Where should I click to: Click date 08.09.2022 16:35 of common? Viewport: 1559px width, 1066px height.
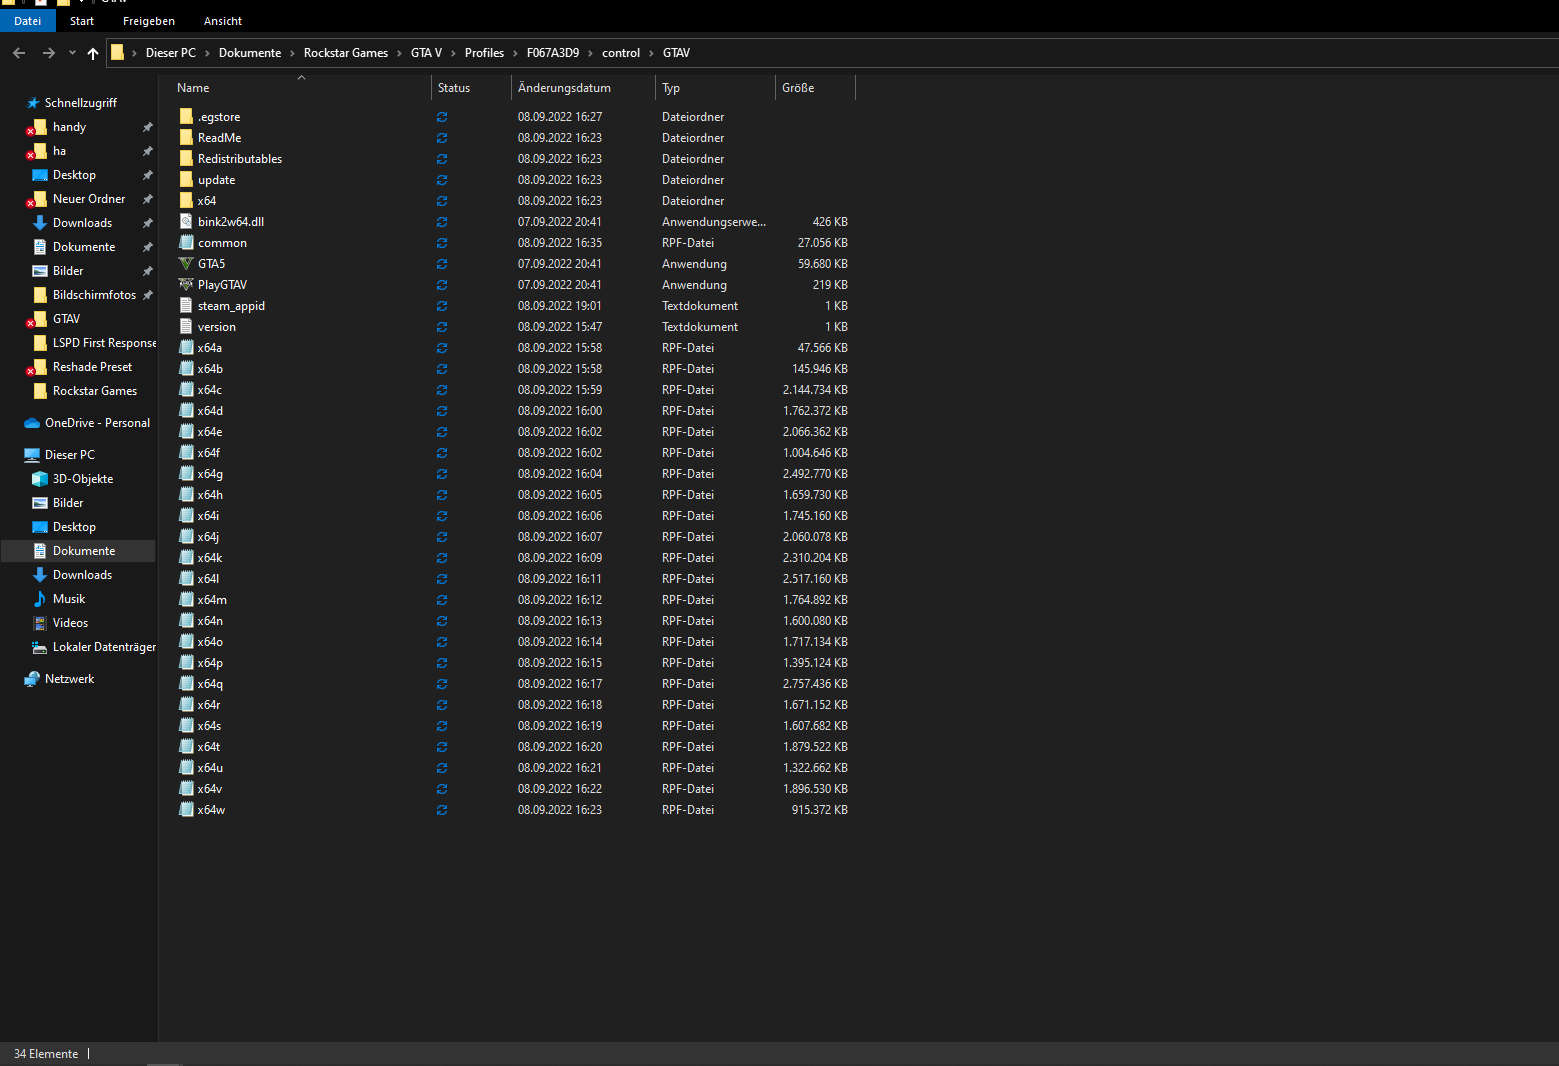560,243
